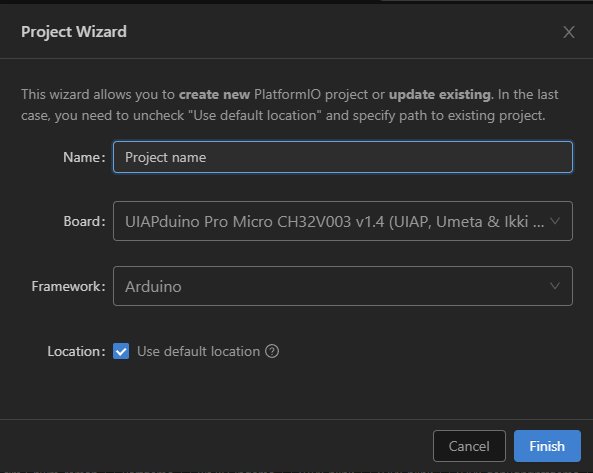
Task: Close the Project Wizard dialog
Action: tap(568, 32)
